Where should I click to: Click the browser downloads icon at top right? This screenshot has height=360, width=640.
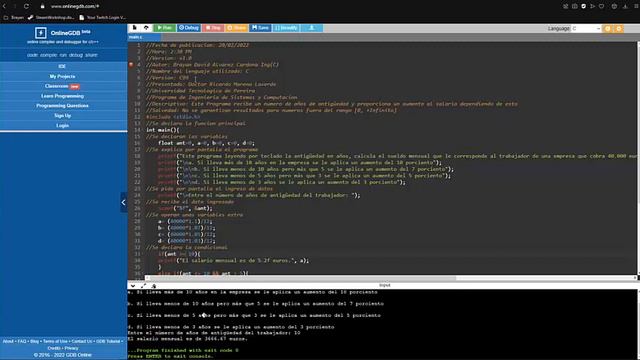(x=625, y=6)
